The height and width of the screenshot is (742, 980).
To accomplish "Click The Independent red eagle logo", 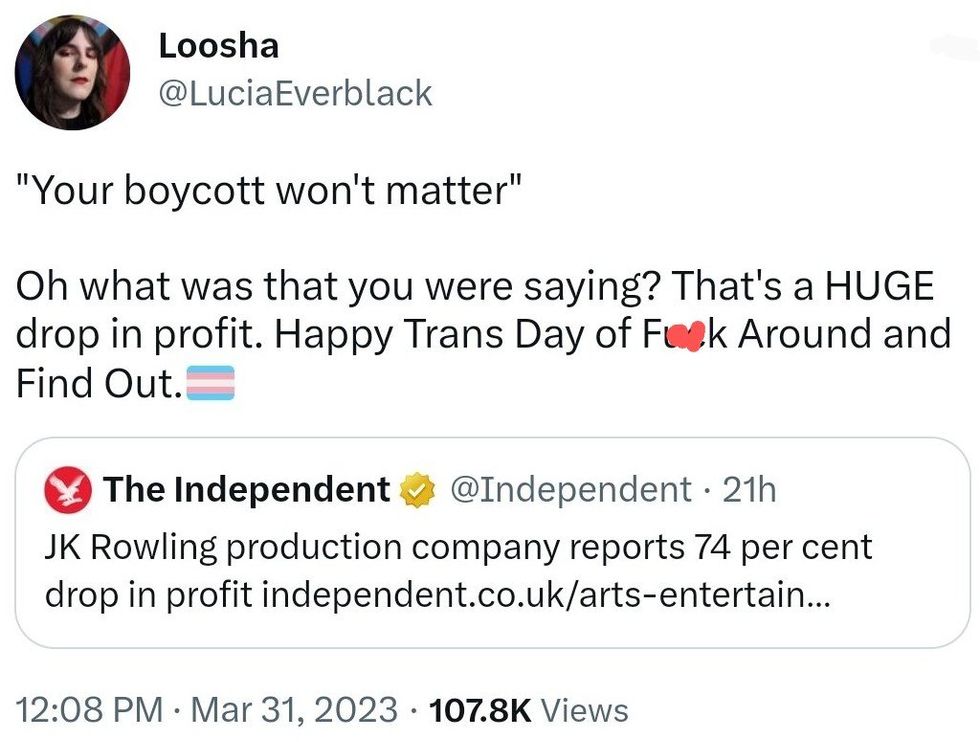I will click(69, 489).
